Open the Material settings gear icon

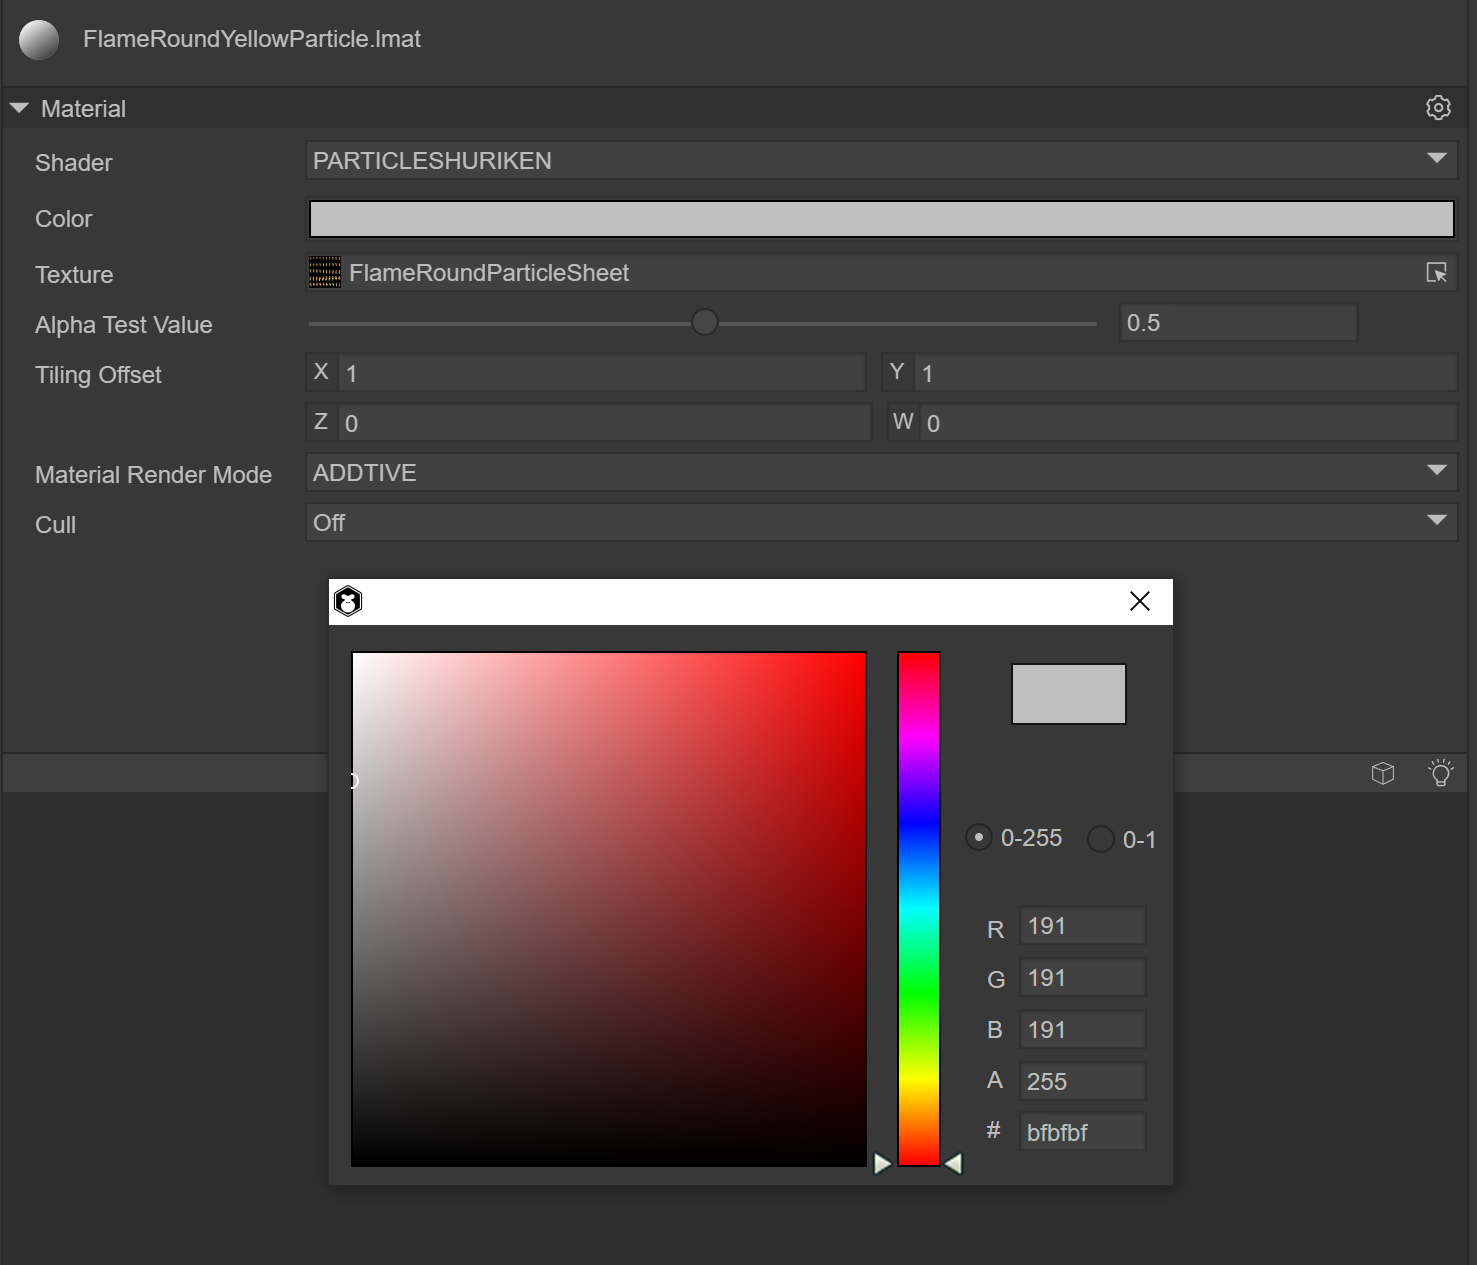pos(1438,108)
